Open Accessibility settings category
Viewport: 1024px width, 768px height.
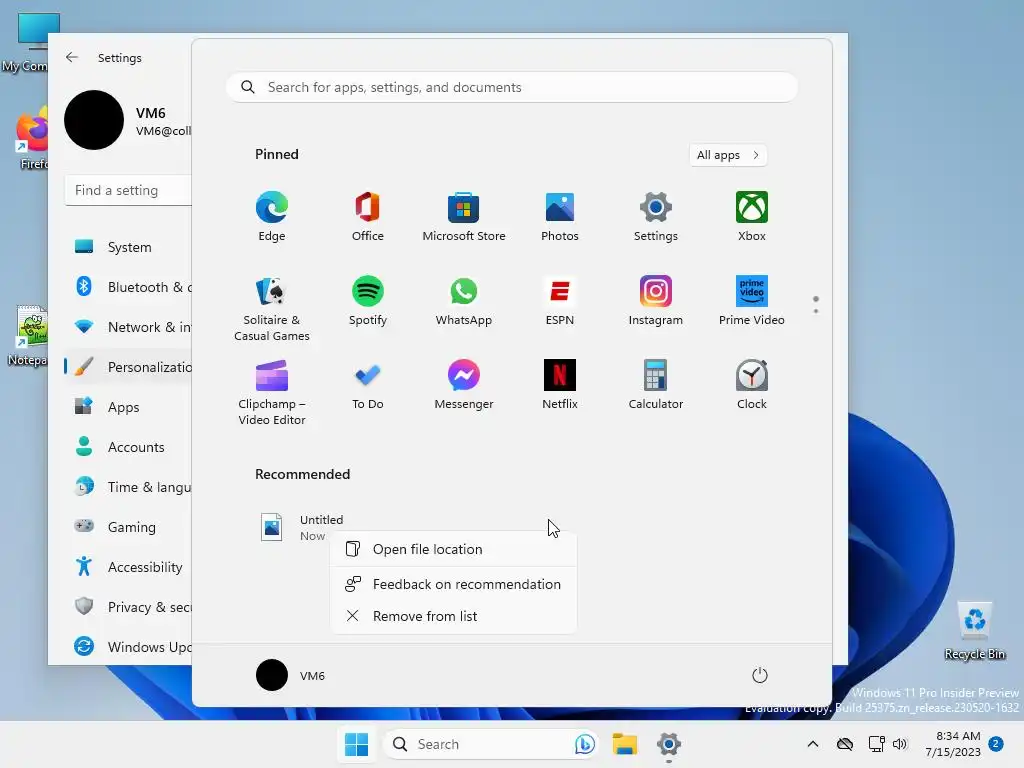coord(128,566)
